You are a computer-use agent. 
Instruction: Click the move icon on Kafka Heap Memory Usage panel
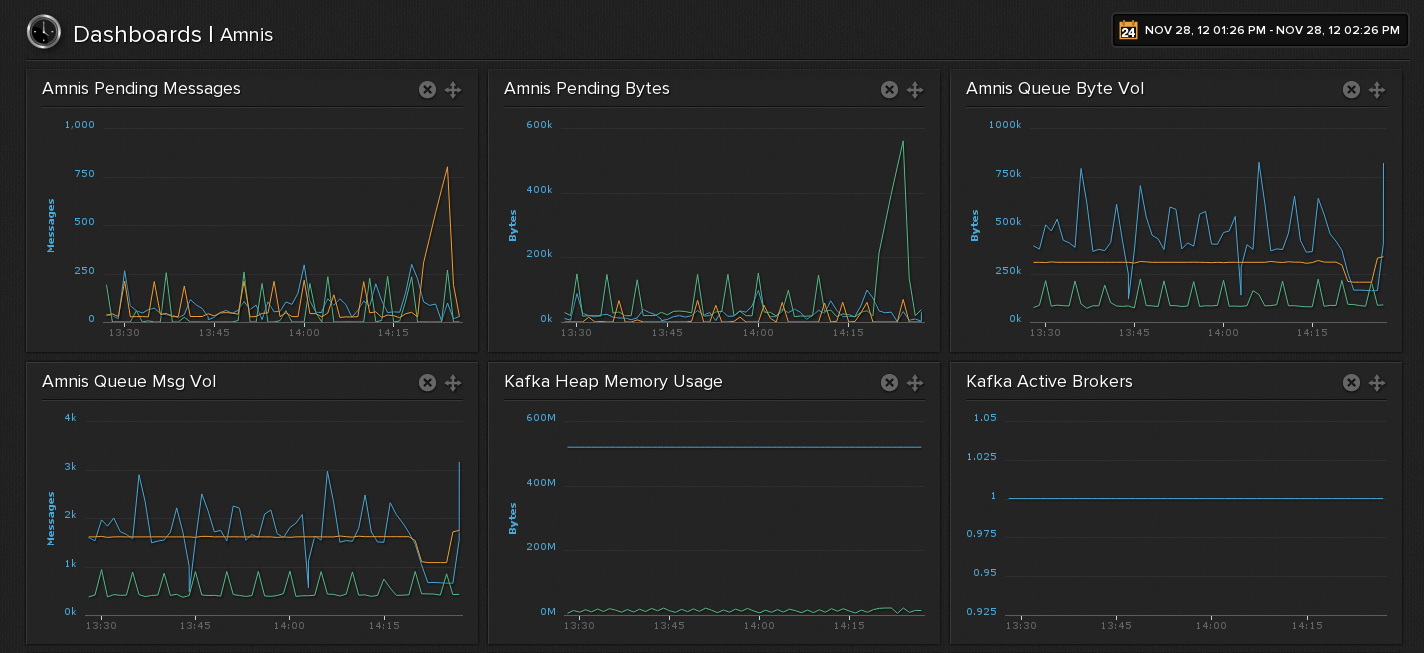point(914,382)
